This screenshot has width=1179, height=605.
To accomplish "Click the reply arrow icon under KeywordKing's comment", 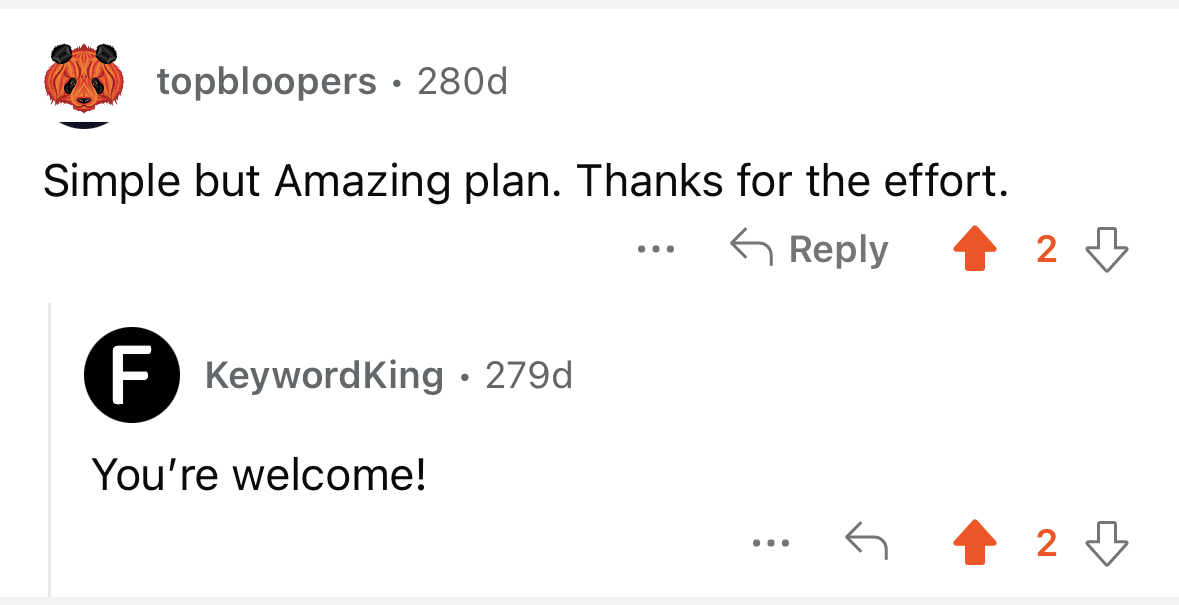I will pyautogui.click(x=867, y=542).
